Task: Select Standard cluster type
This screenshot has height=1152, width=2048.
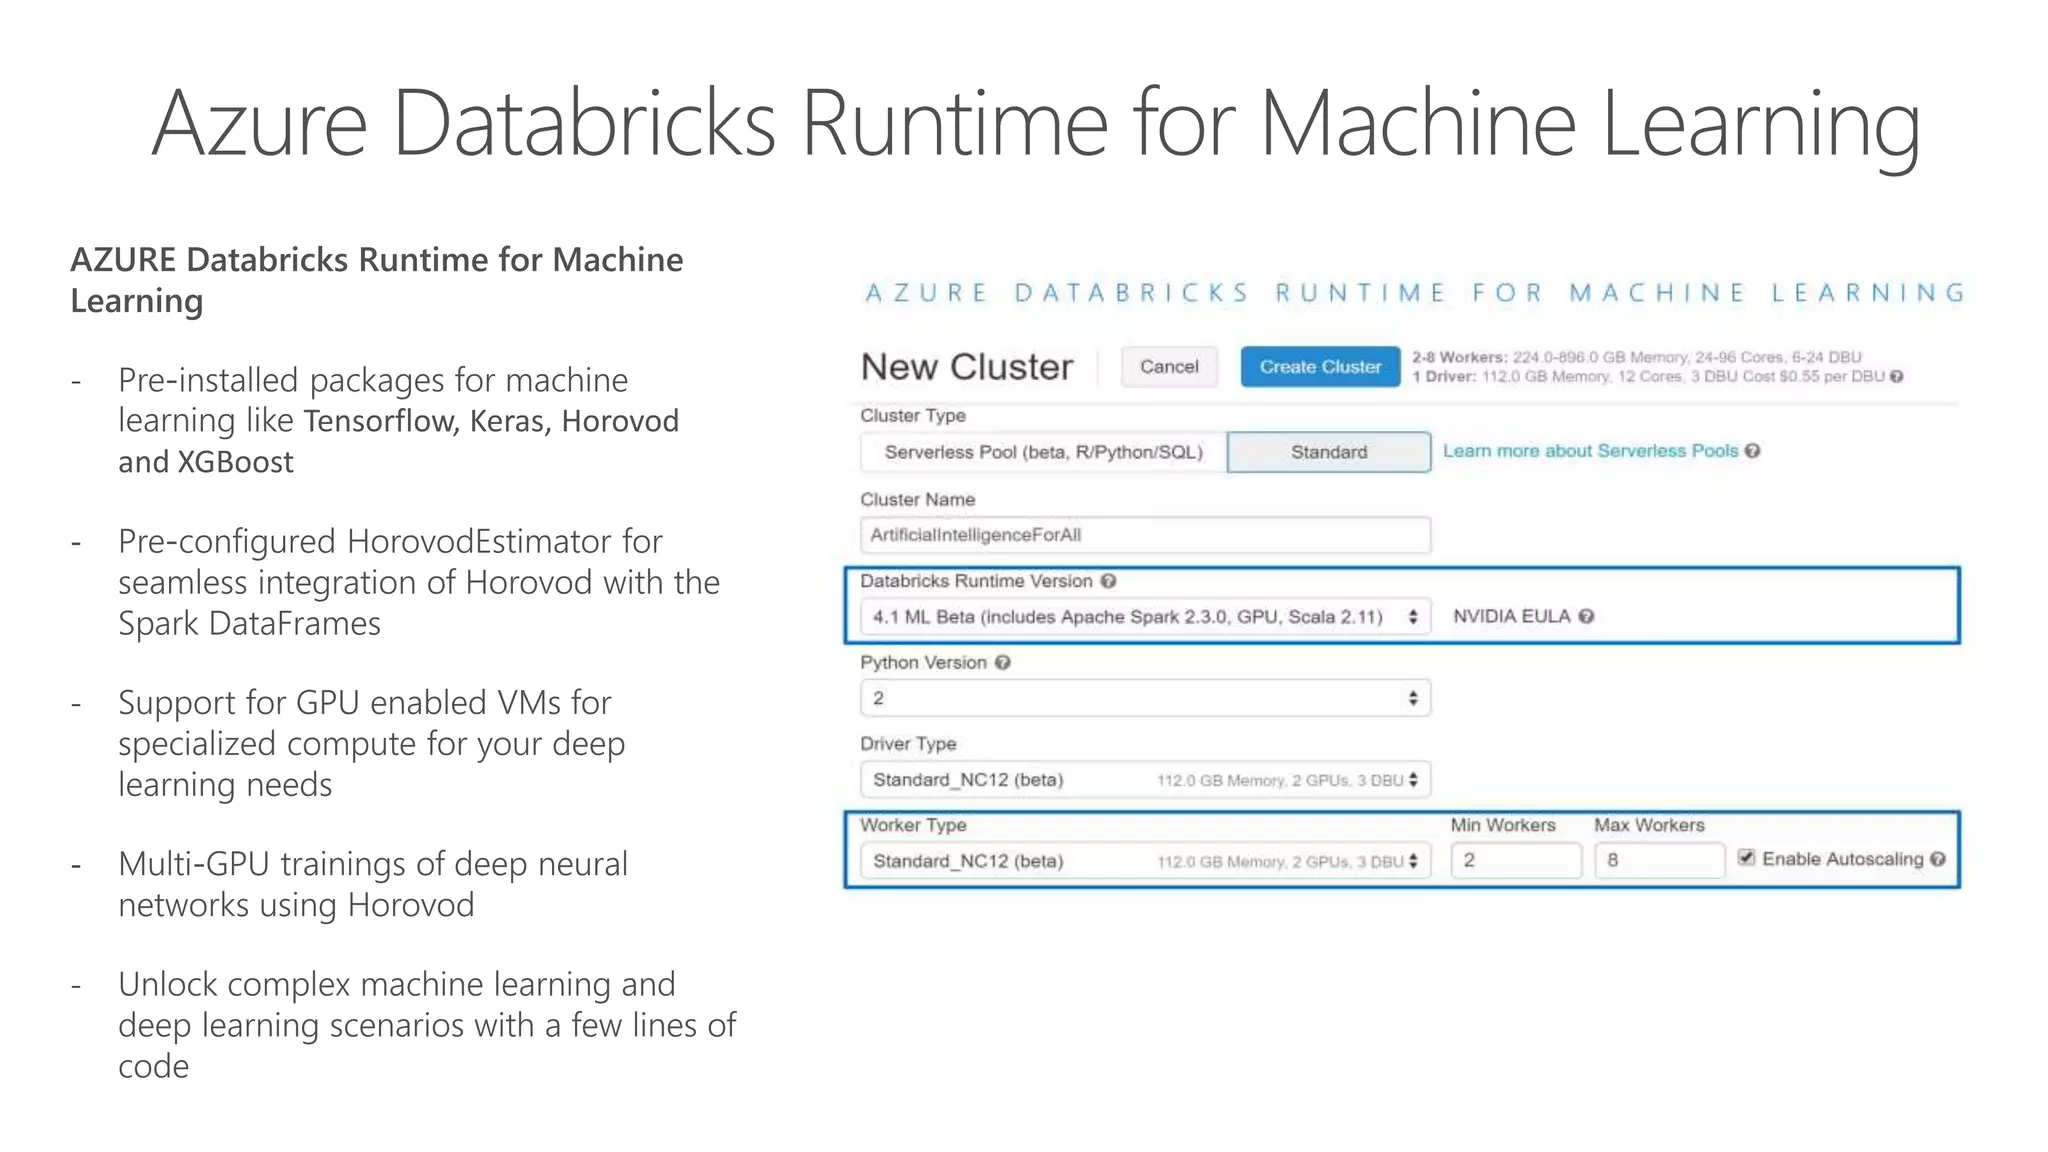Action: tap(1328, 452)
